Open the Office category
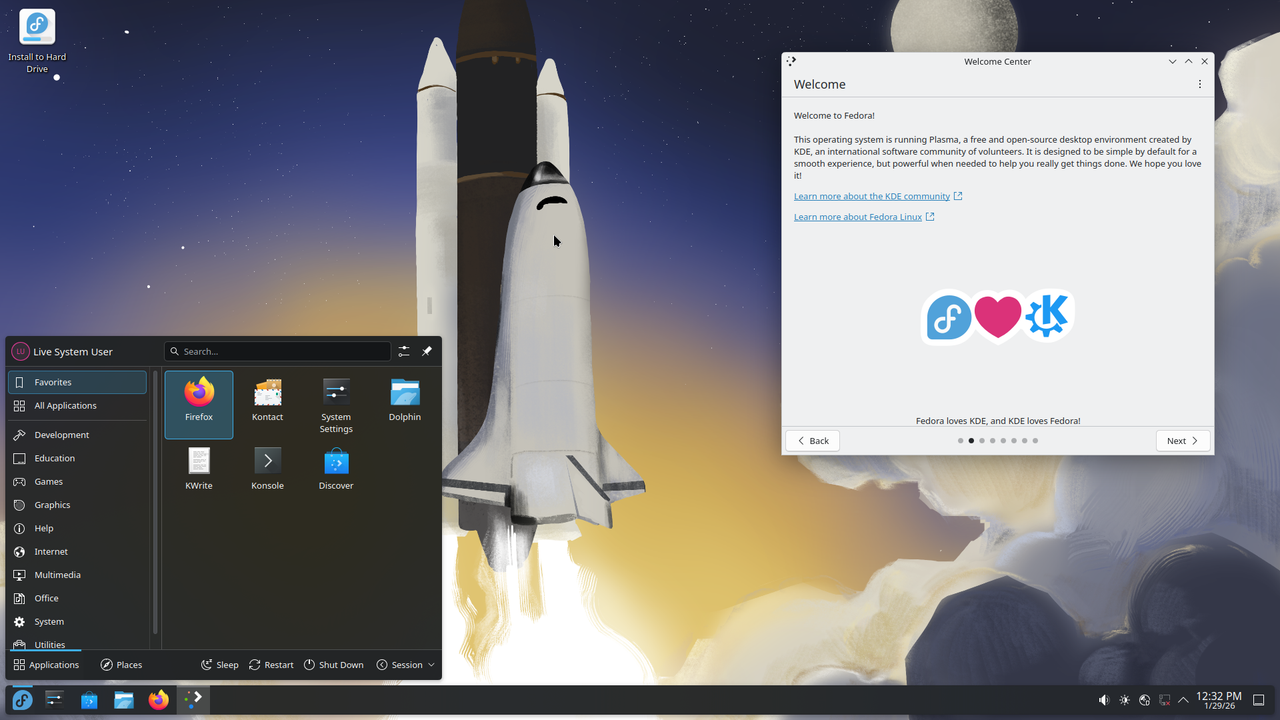Screen dimensions: 1280x720 coord(77,598)
